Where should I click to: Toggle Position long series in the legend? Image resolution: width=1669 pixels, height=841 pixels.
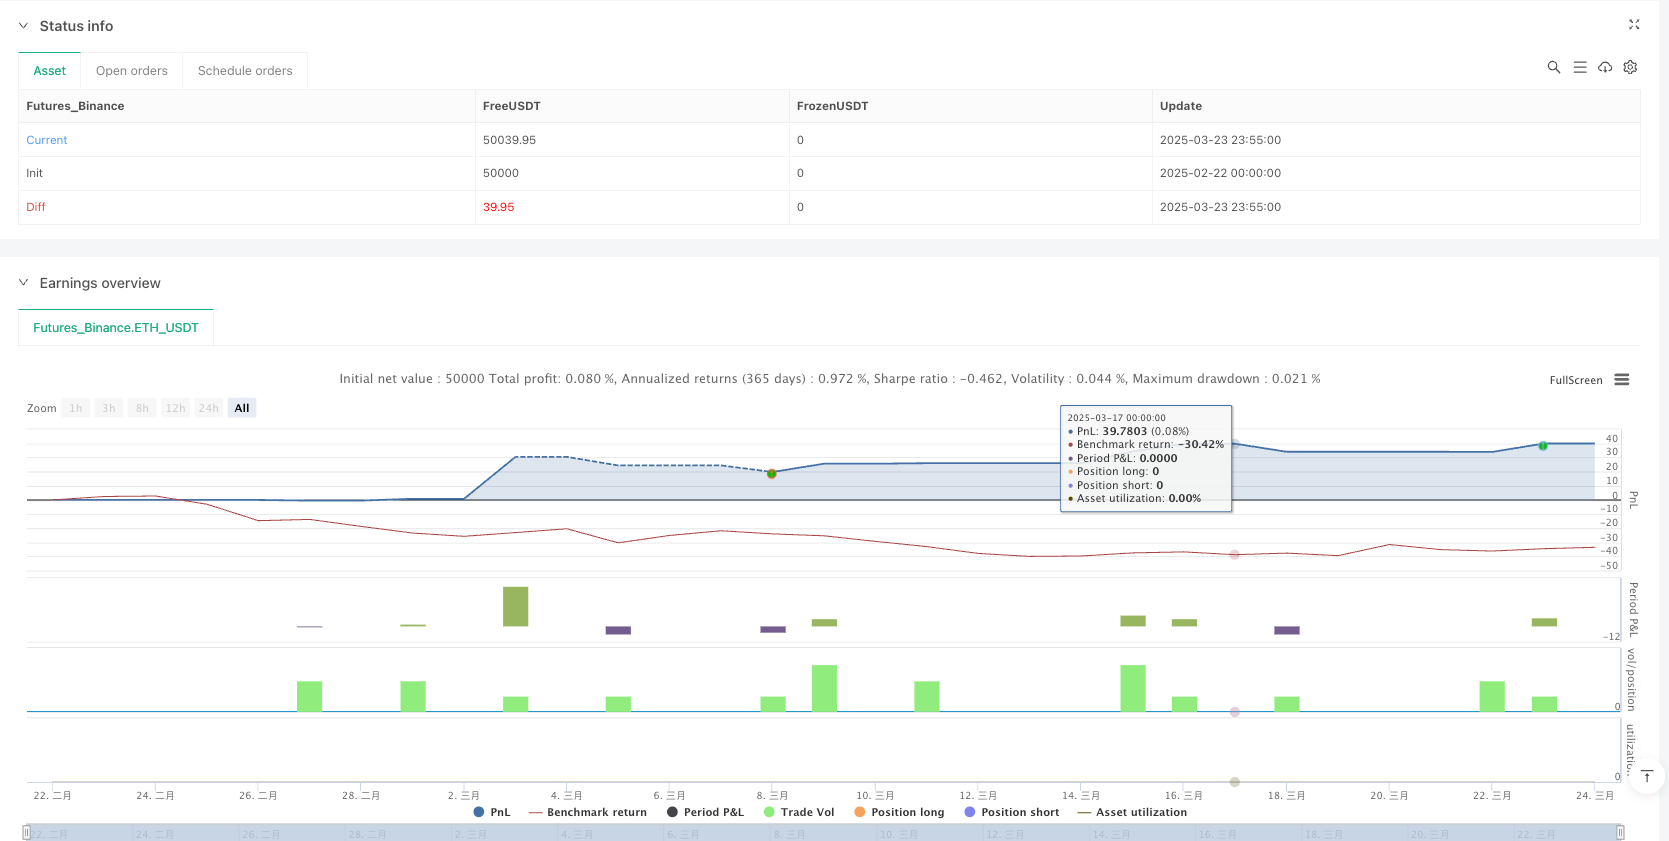pyautogui.click(x=899, y=812)
